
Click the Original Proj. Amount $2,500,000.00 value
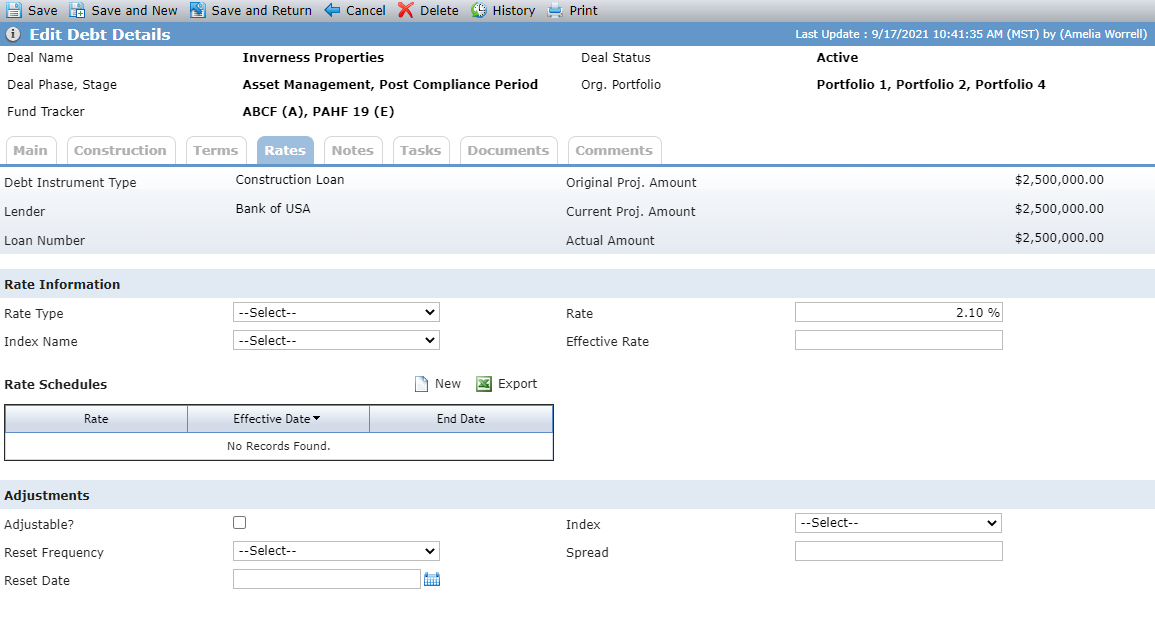[1059, 180]
